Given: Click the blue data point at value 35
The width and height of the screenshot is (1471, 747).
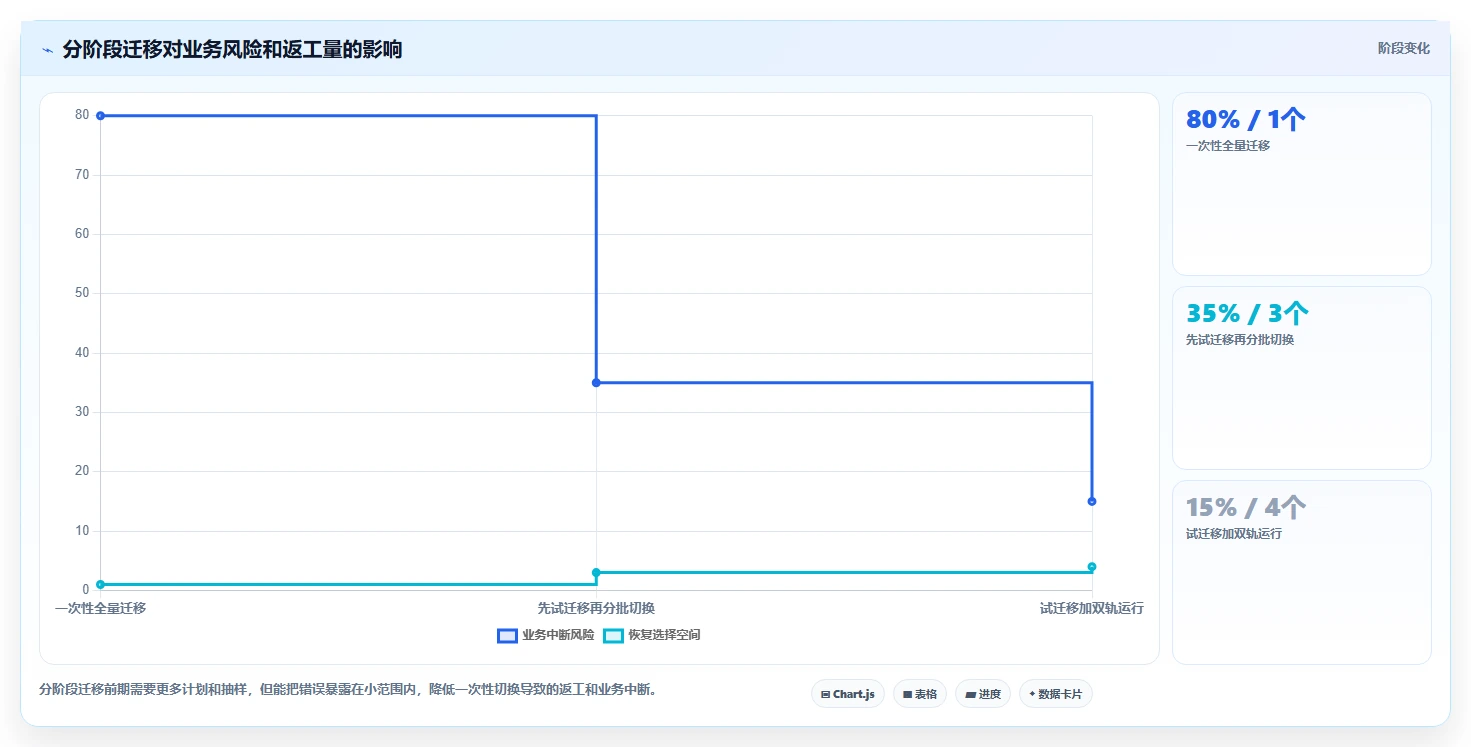Looking at the screenshot, I should click(596, 383).
